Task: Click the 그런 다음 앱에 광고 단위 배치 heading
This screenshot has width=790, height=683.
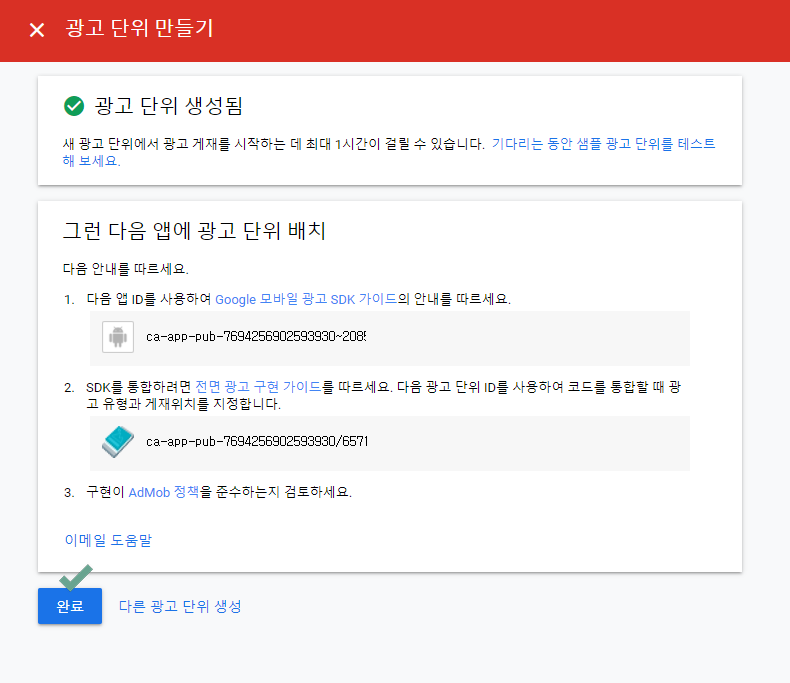Action: [195, 231]
